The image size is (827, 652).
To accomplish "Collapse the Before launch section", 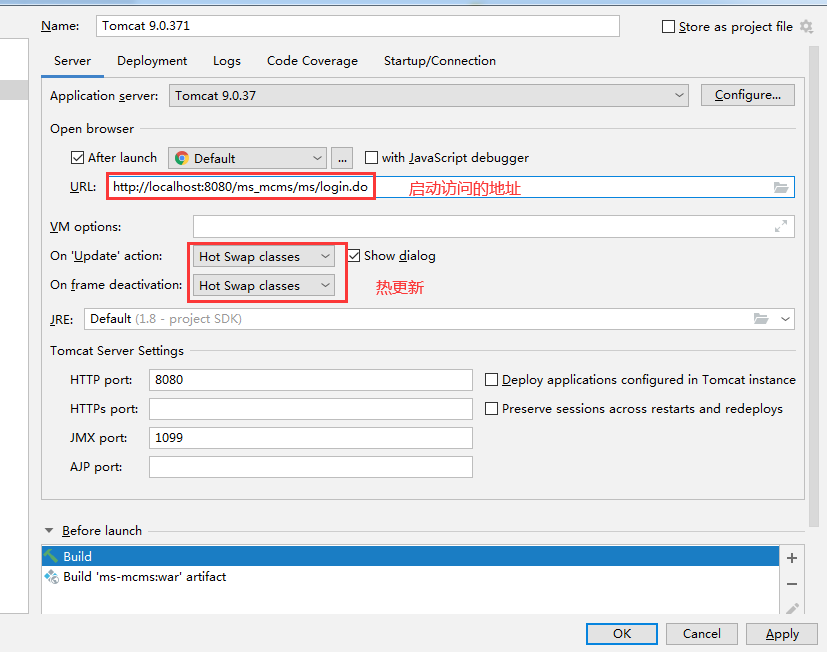I will (49, 531).
